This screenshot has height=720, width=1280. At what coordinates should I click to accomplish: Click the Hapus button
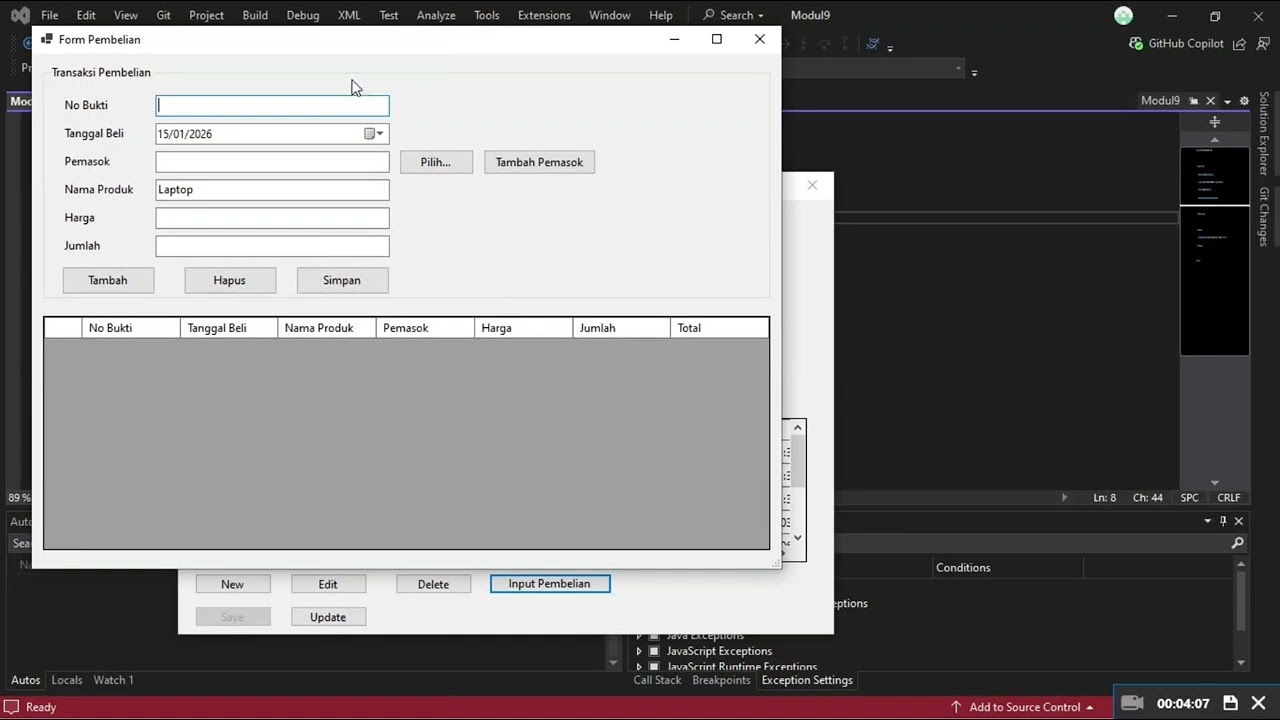230,280
